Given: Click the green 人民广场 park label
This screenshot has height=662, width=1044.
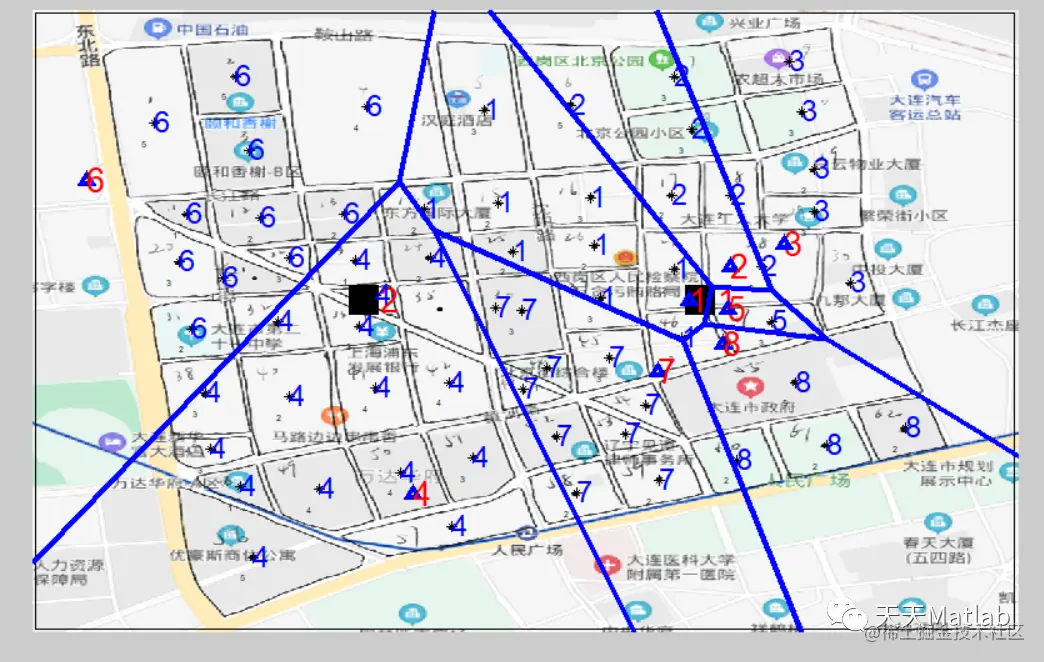Looking at the screenshot, I should [x=808, y=480].
